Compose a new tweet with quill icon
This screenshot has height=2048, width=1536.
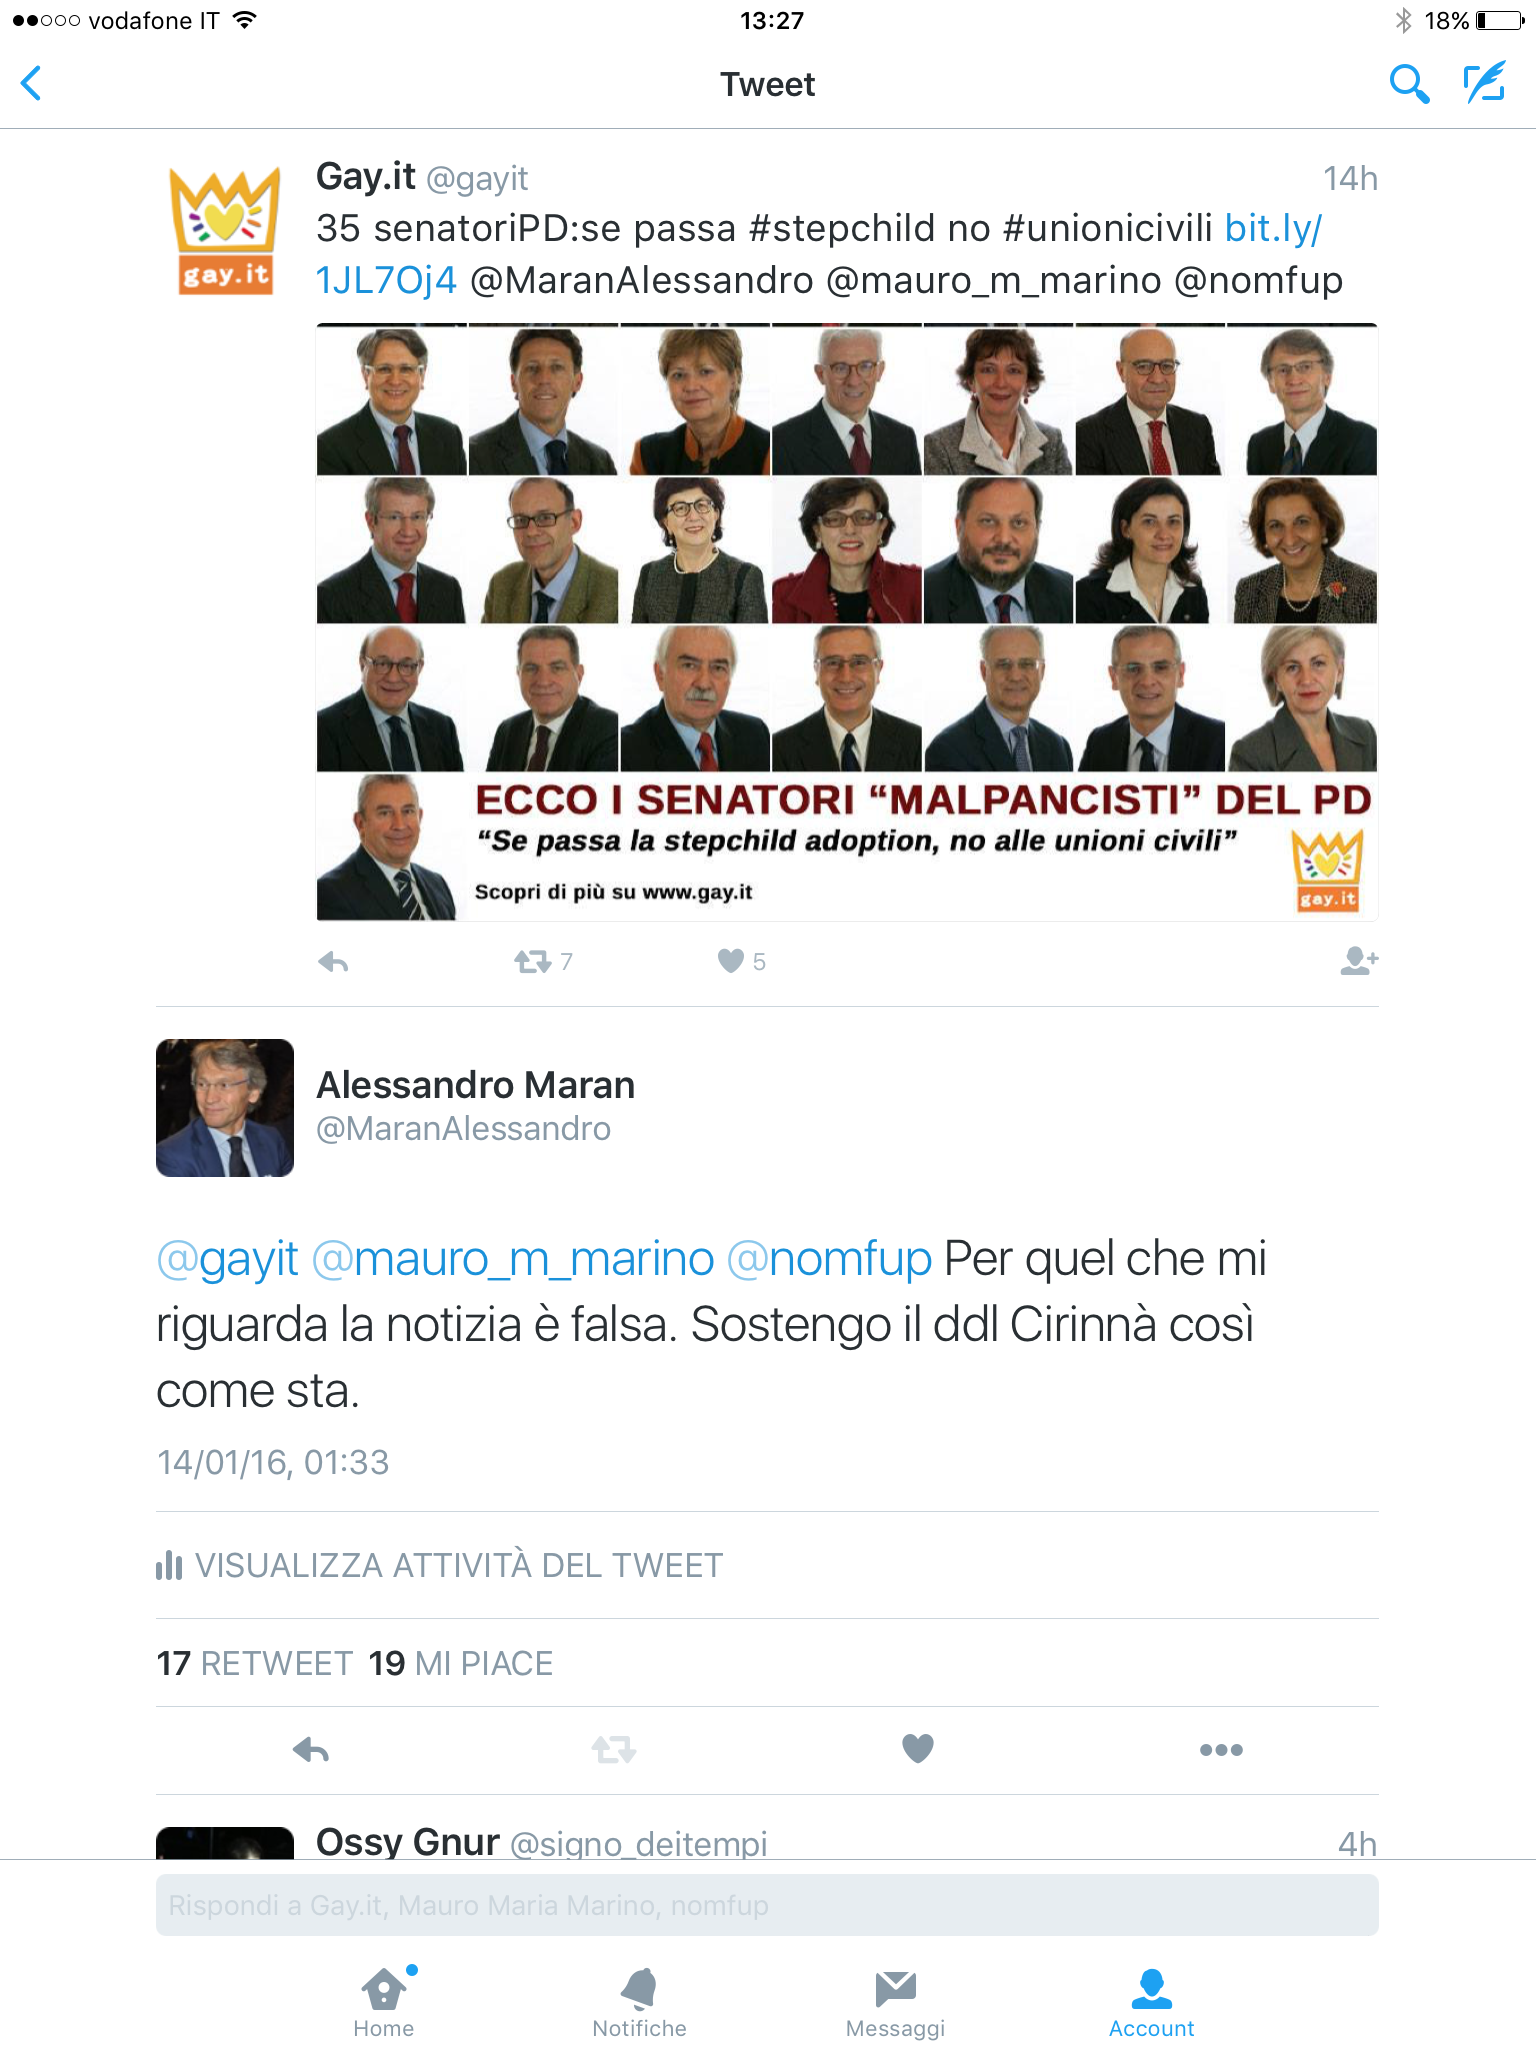[1484, 83]
